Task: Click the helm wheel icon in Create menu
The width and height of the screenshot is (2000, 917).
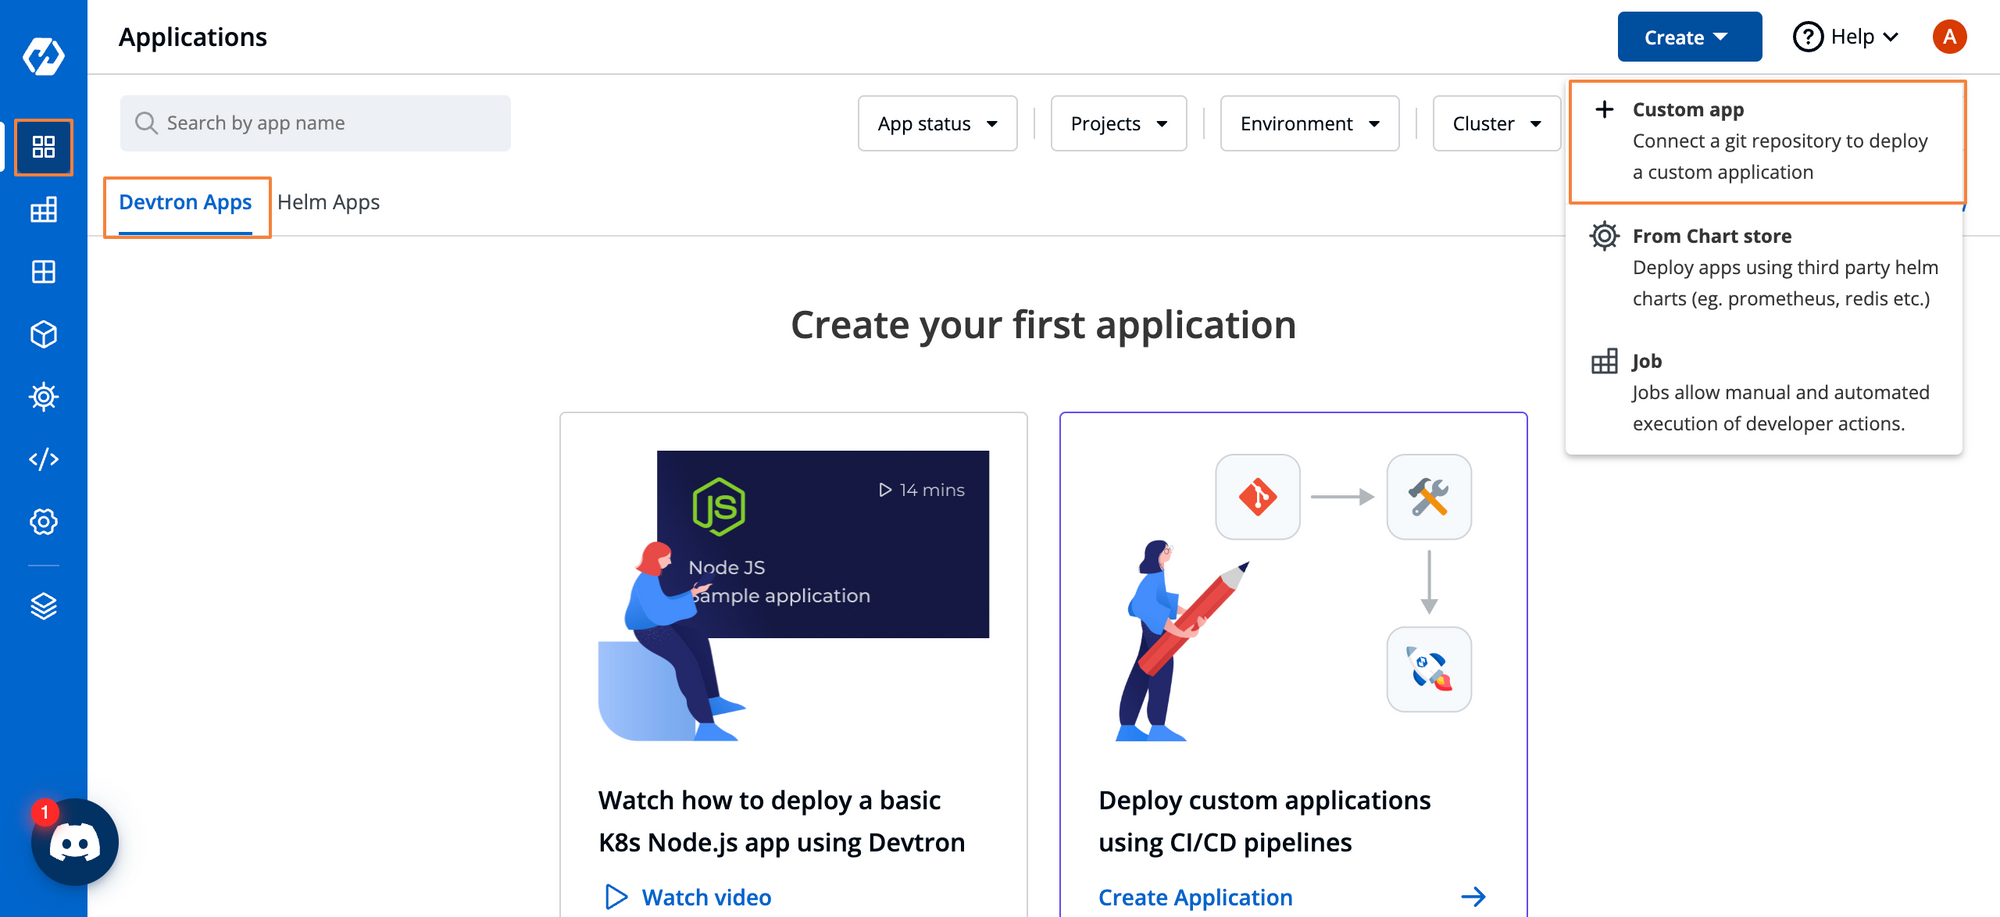Action: 1604,236
